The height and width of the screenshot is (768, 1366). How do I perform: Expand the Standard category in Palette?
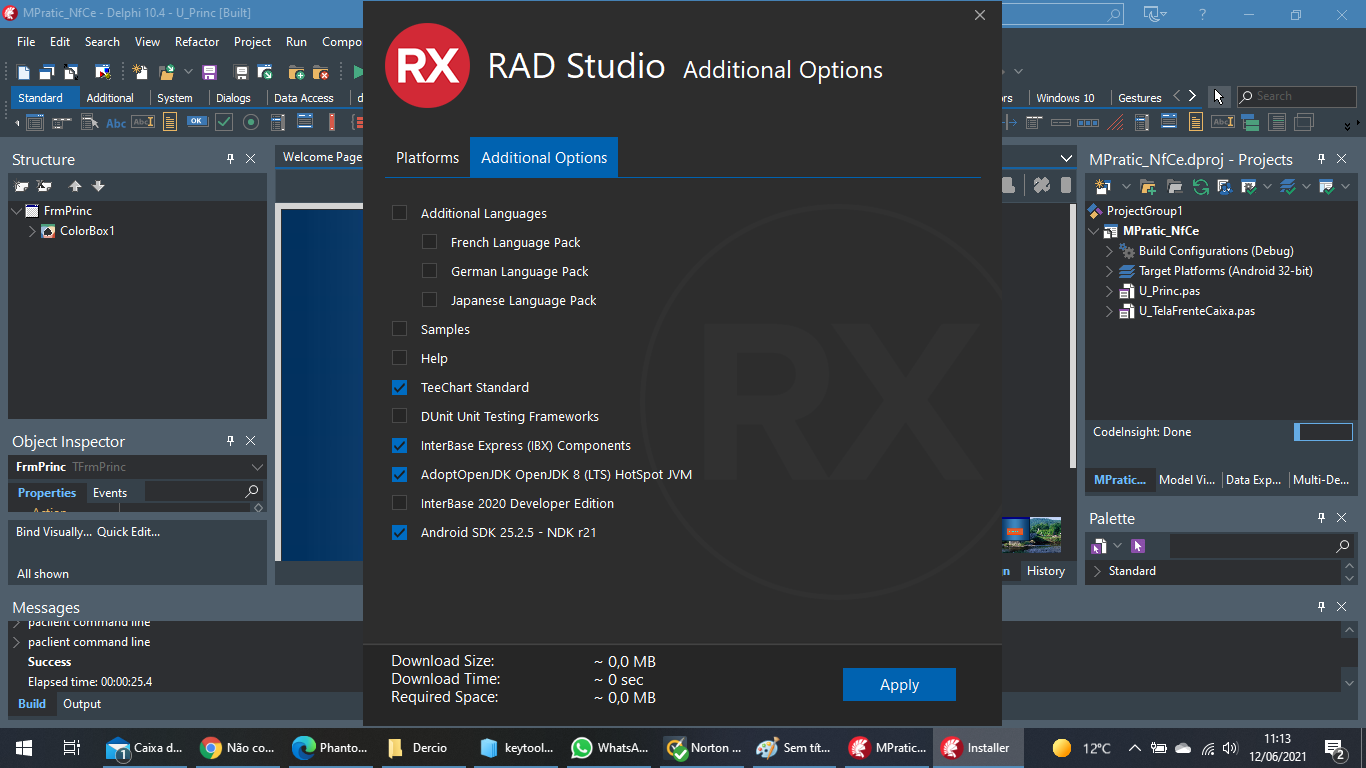[1097, 571]
